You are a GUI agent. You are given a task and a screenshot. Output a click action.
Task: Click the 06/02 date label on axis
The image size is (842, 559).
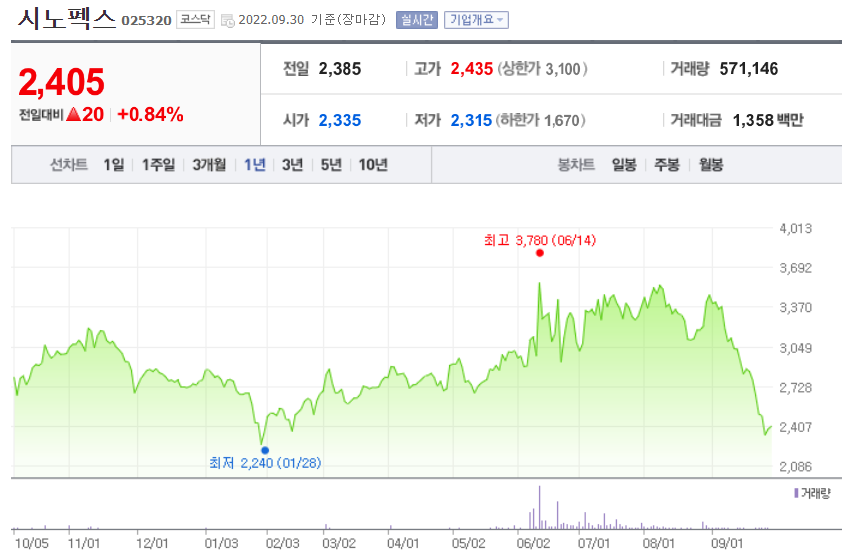coord(533,543)
